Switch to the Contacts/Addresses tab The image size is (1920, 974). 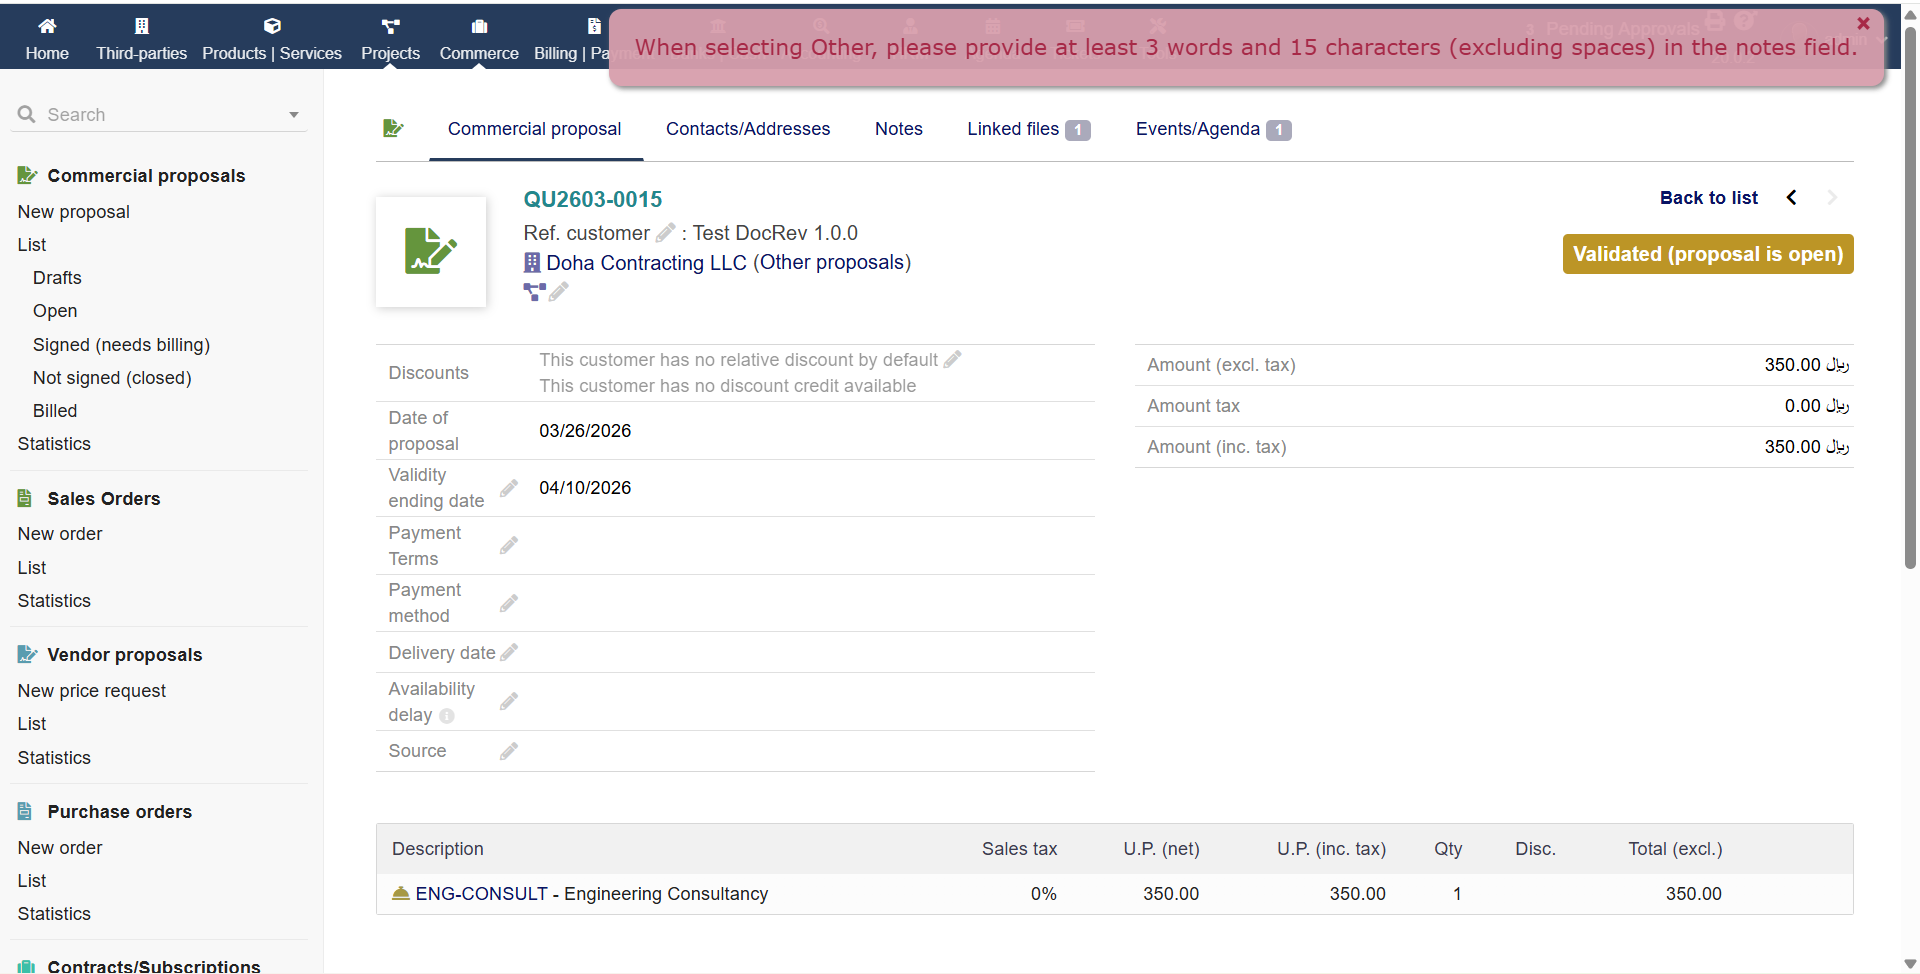pos(748,129)
